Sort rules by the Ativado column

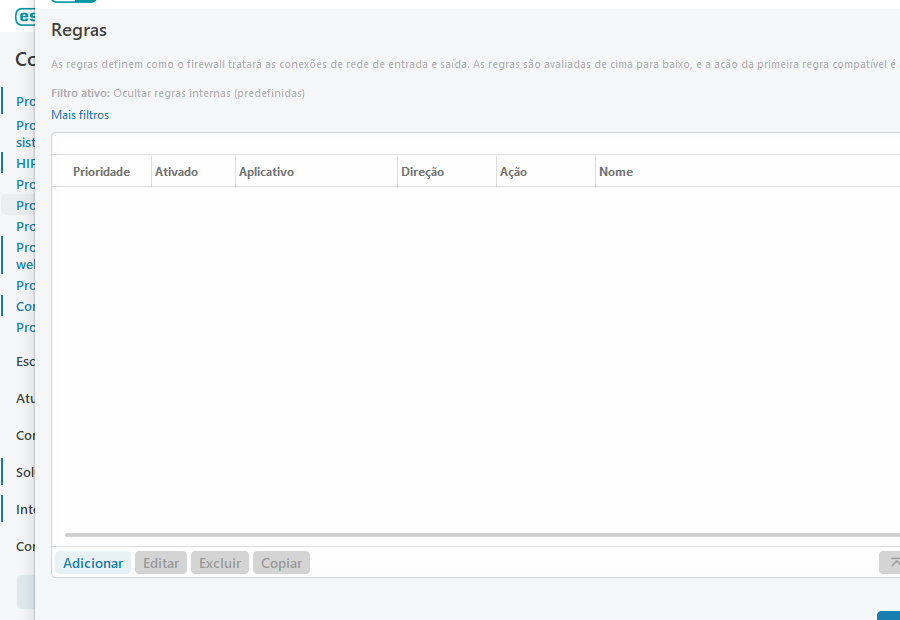pos(177,171)
